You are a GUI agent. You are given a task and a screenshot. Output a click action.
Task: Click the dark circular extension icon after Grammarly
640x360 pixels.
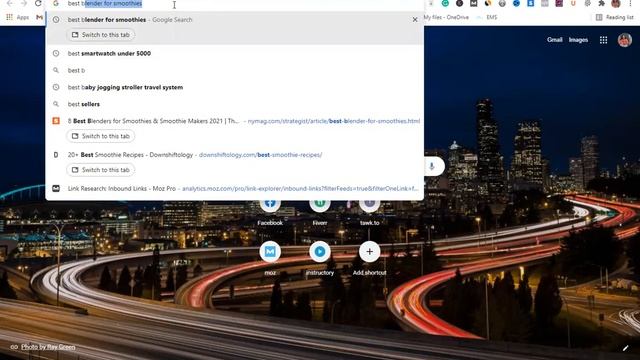click(459, 3)
